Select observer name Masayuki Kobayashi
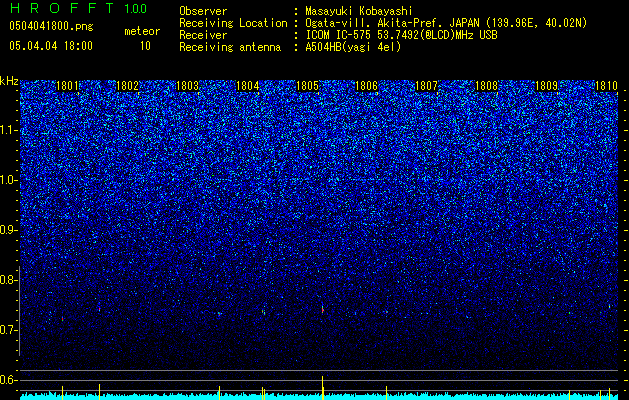629x400 pixels. tap(359, 11)
